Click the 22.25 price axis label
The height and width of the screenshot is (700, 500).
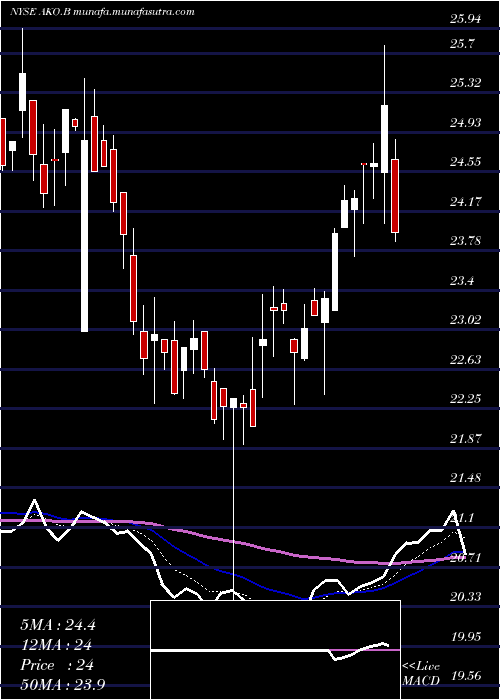click(x=468, y=399)
